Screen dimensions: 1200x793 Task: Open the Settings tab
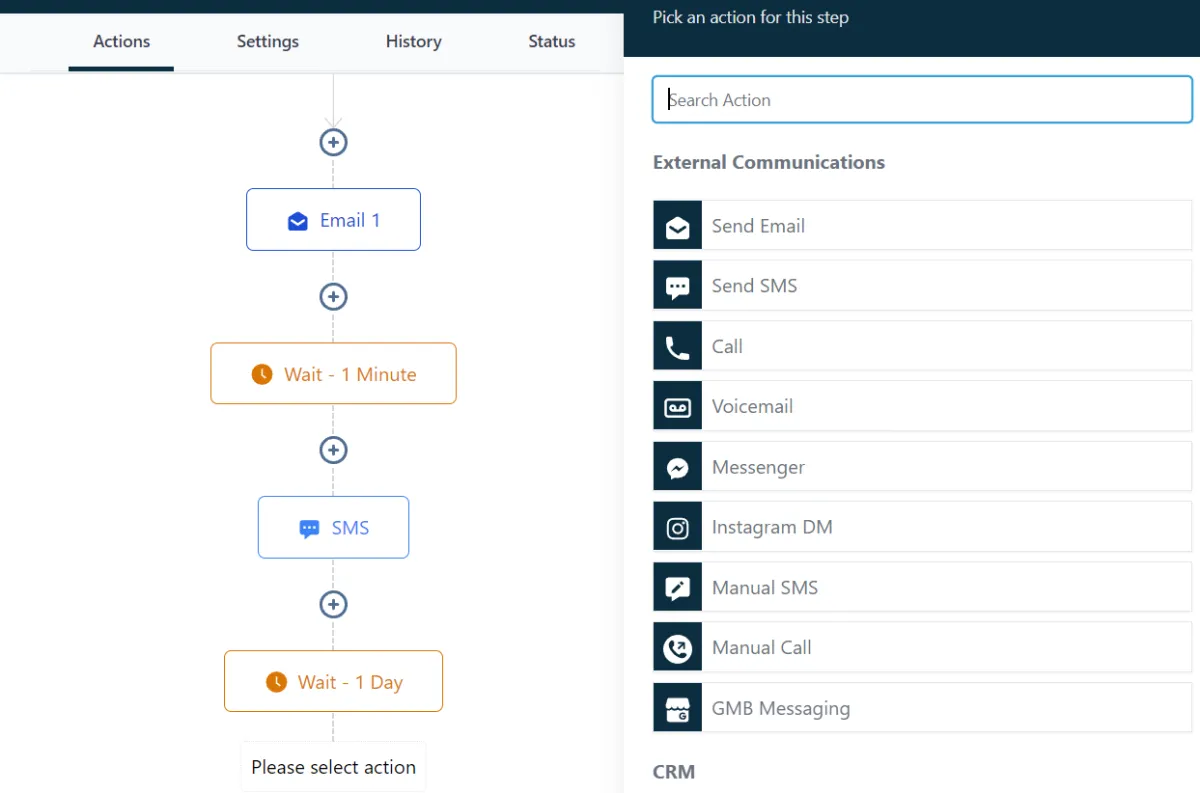coord(268,42)
